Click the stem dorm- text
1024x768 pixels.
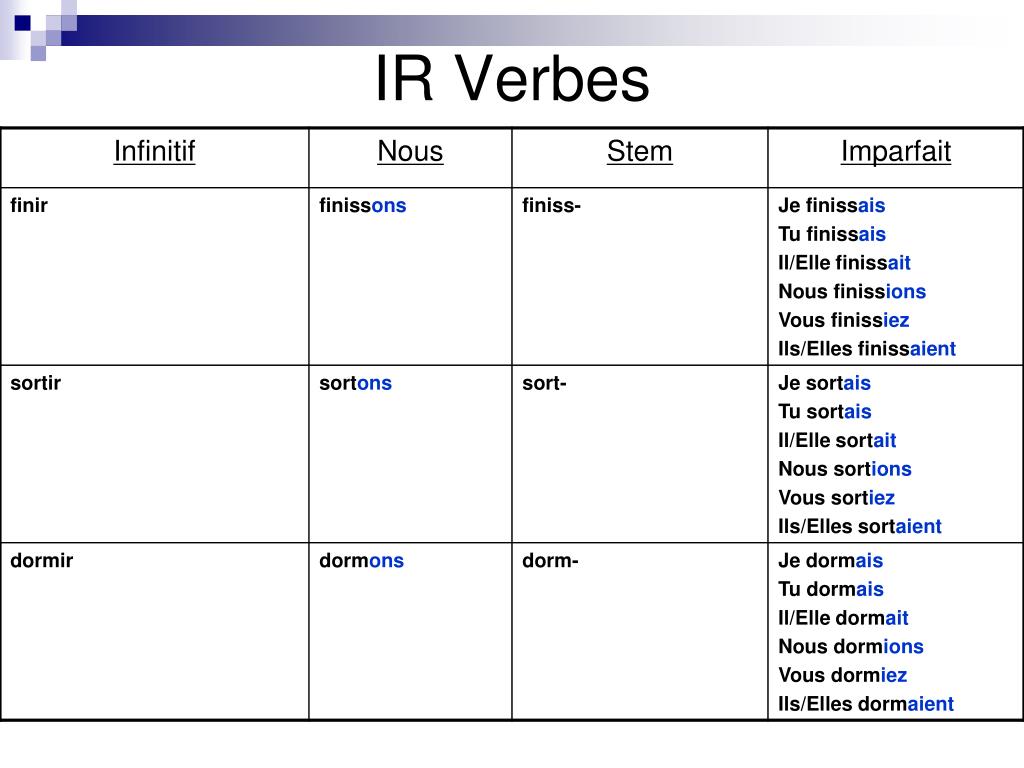(x=550, y=560)
